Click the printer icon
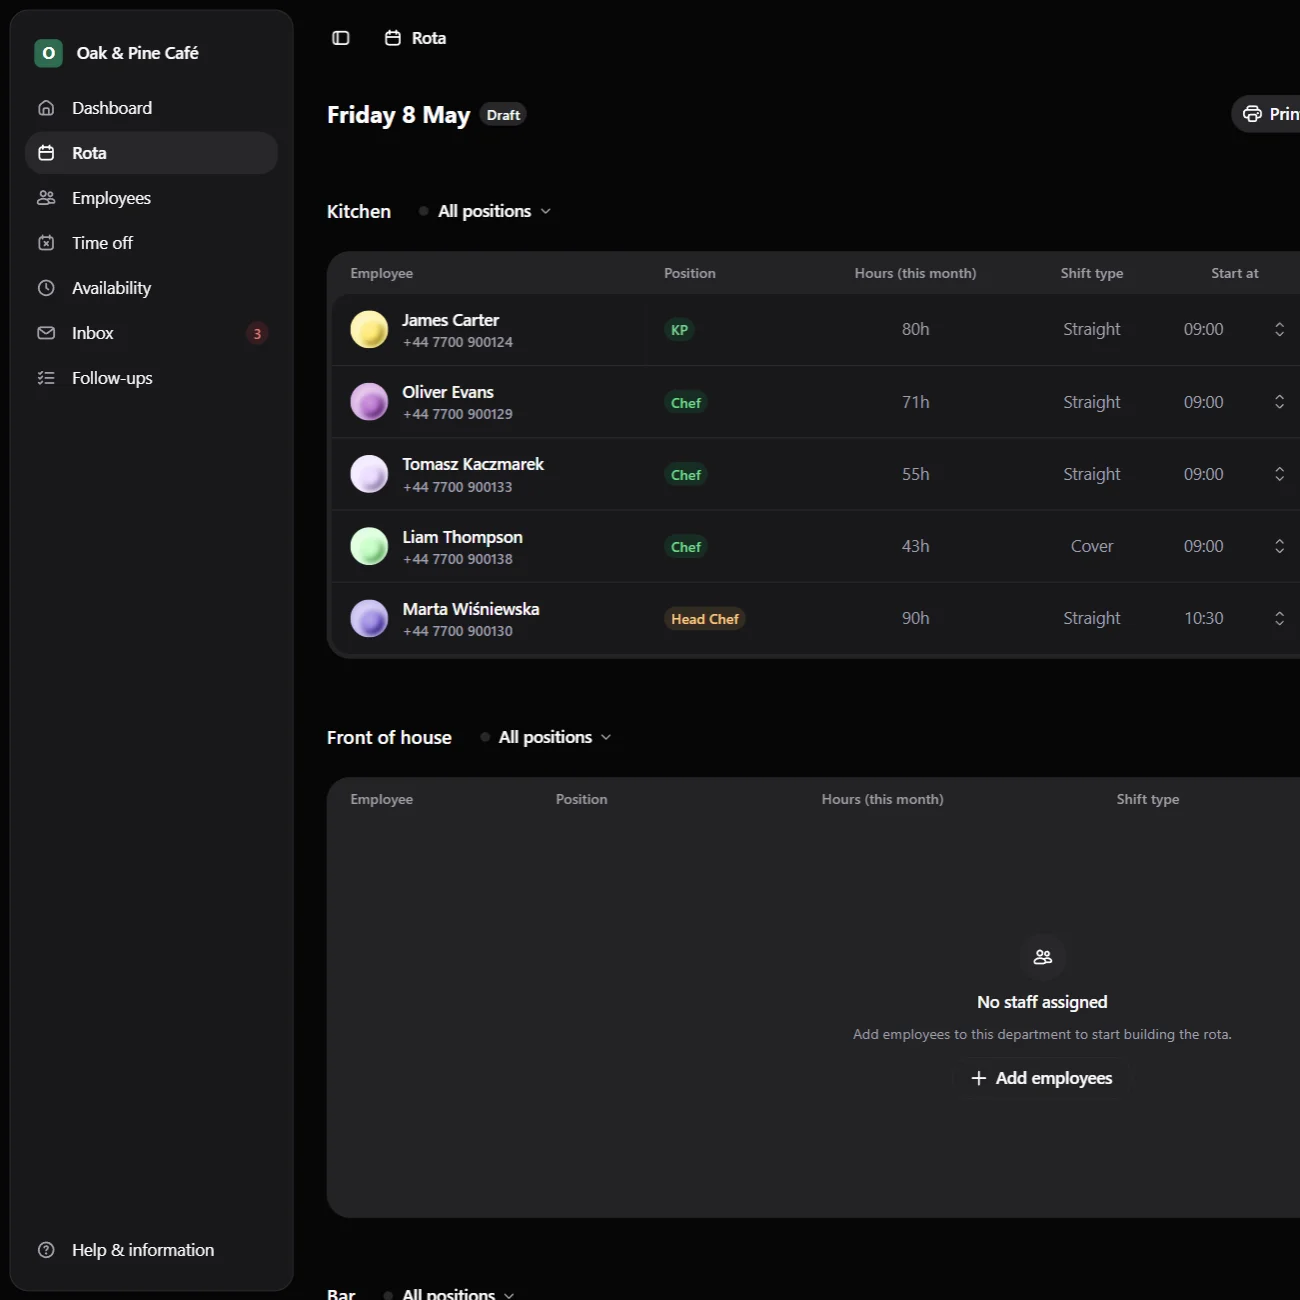 pos(1252,114)
